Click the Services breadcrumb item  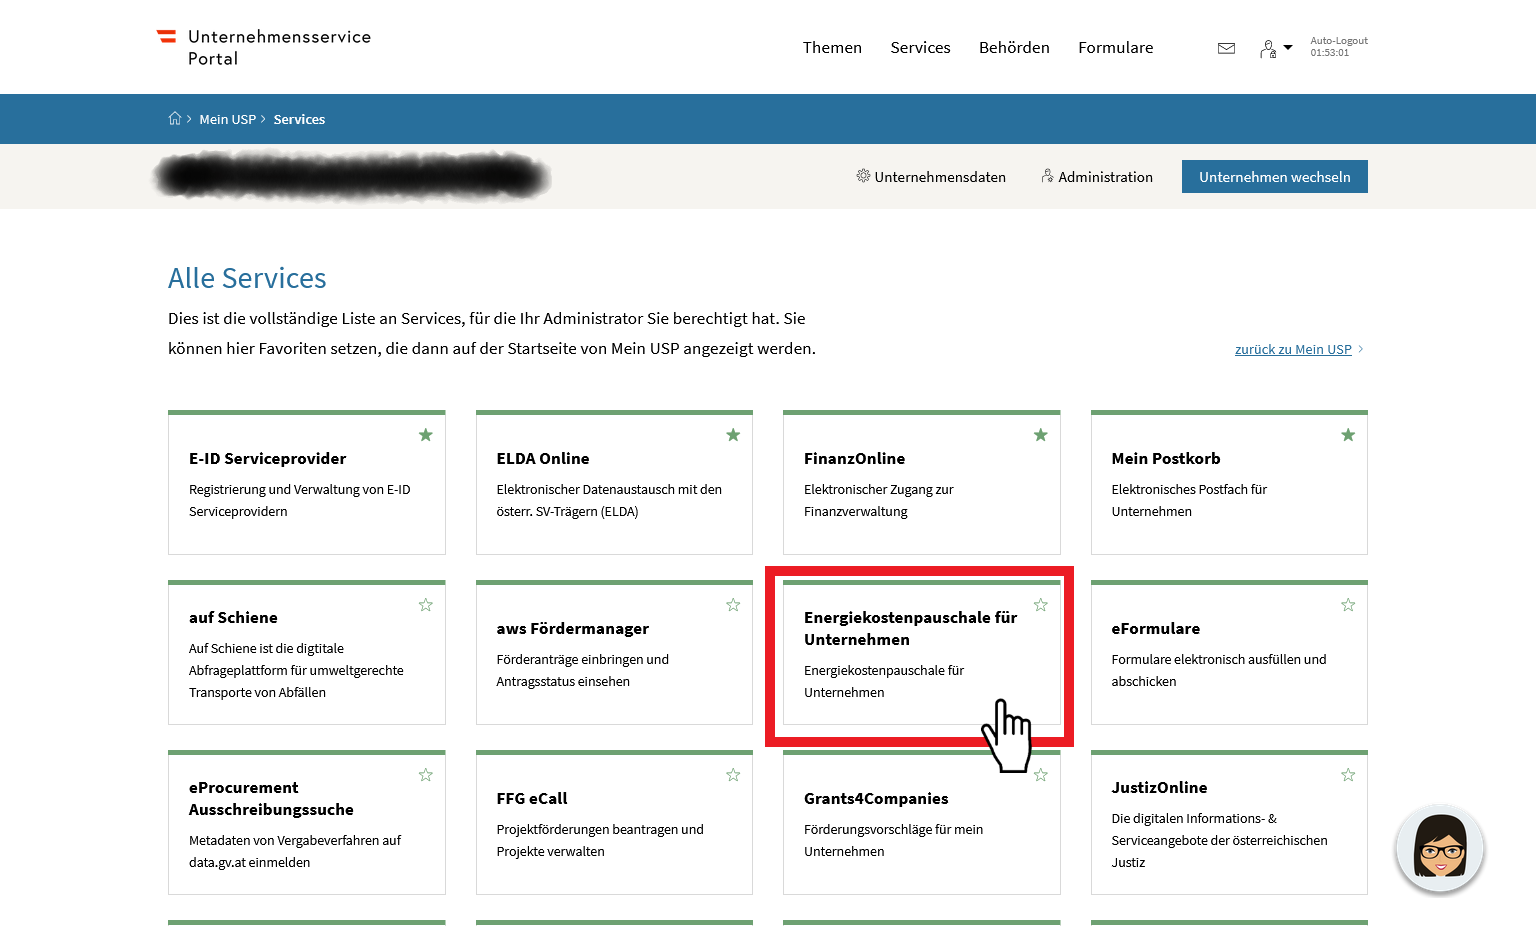pos(299,119)
